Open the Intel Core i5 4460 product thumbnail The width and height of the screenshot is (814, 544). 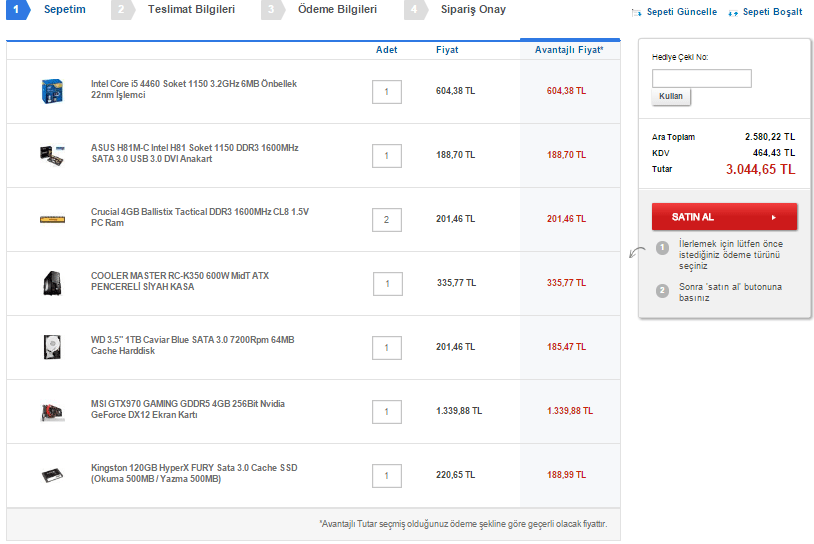[52, 91]
